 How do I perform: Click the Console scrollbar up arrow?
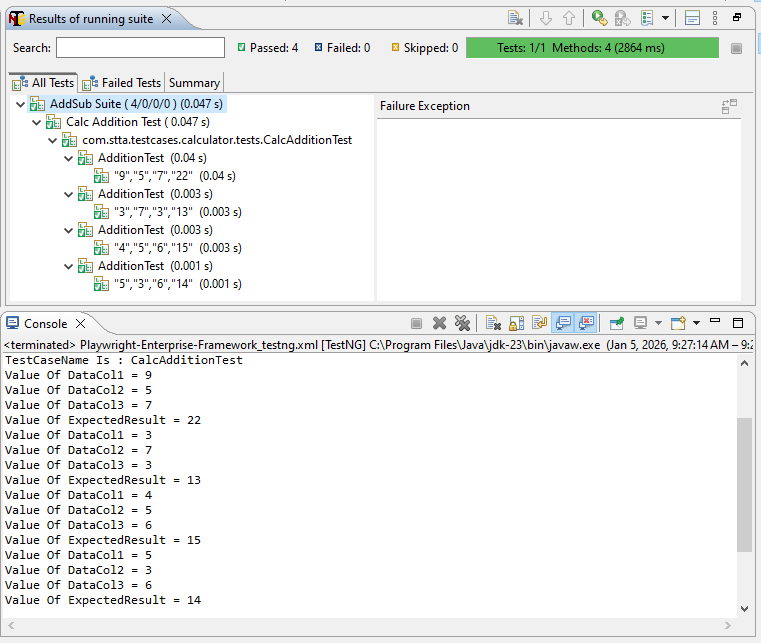coord(744,364)
